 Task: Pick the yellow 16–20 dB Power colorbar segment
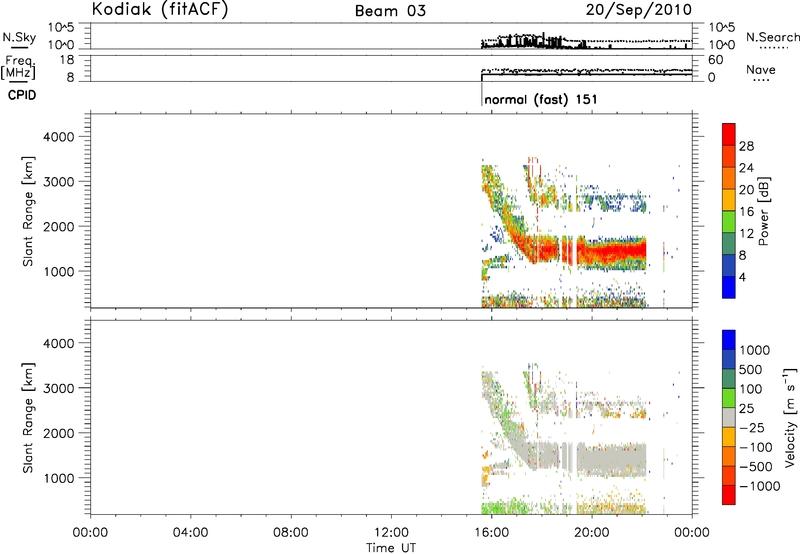tap(729, 200)
